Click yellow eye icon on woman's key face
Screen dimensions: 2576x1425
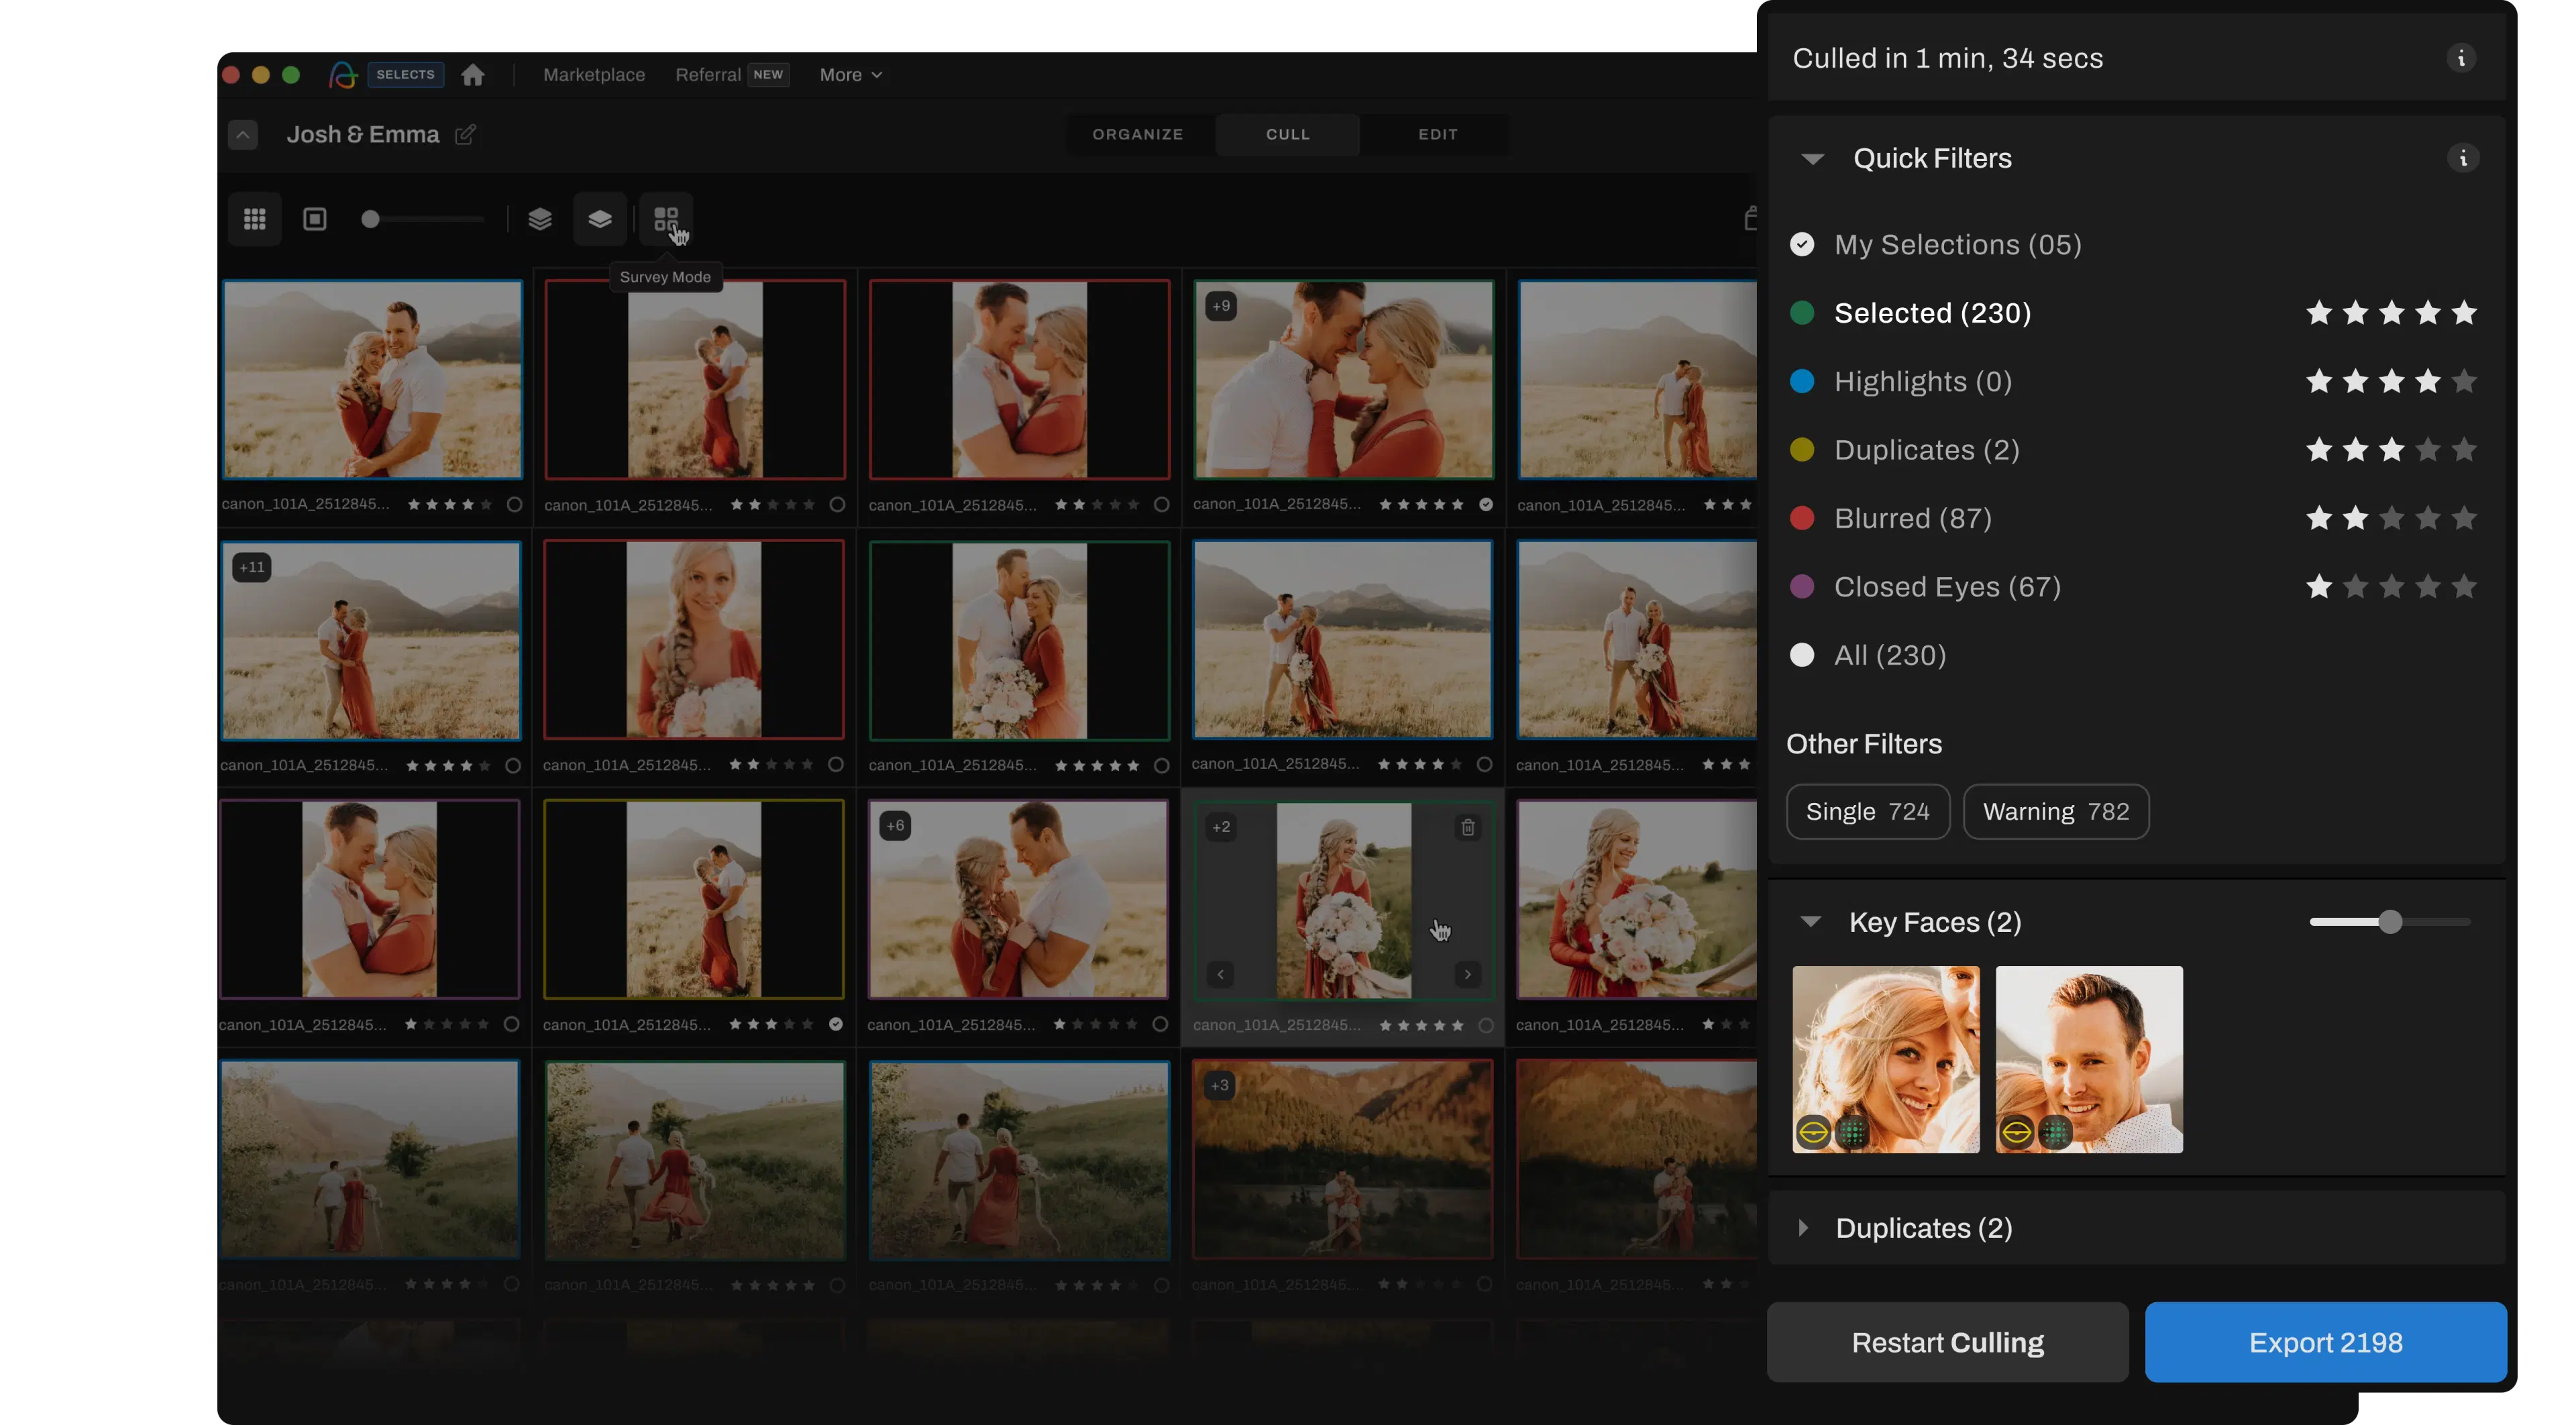(1813, 1132)
